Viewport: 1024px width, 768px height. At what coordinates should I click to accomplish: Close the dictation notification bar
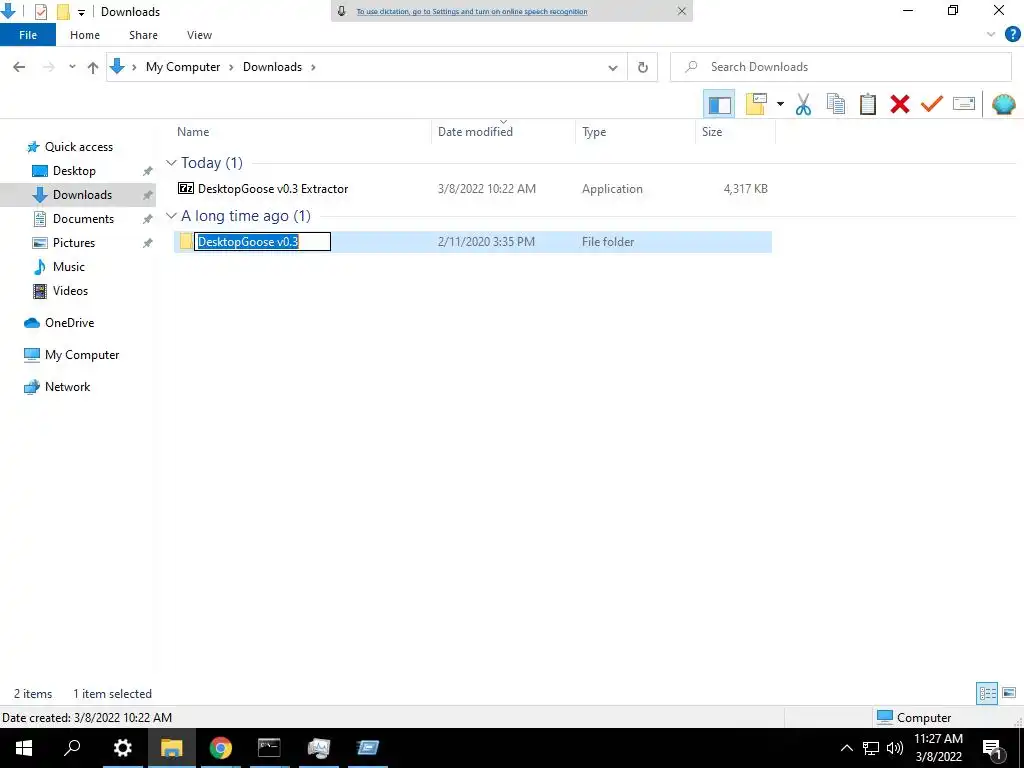pos(681,11)
